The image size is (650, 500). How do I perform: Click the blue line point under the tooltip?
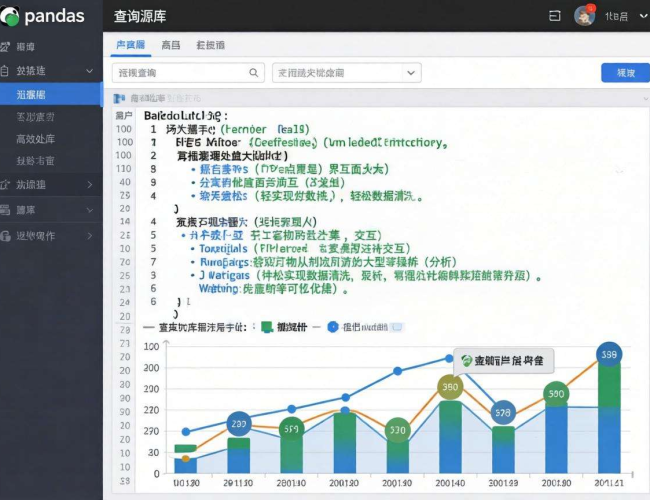tap(449, 358)
